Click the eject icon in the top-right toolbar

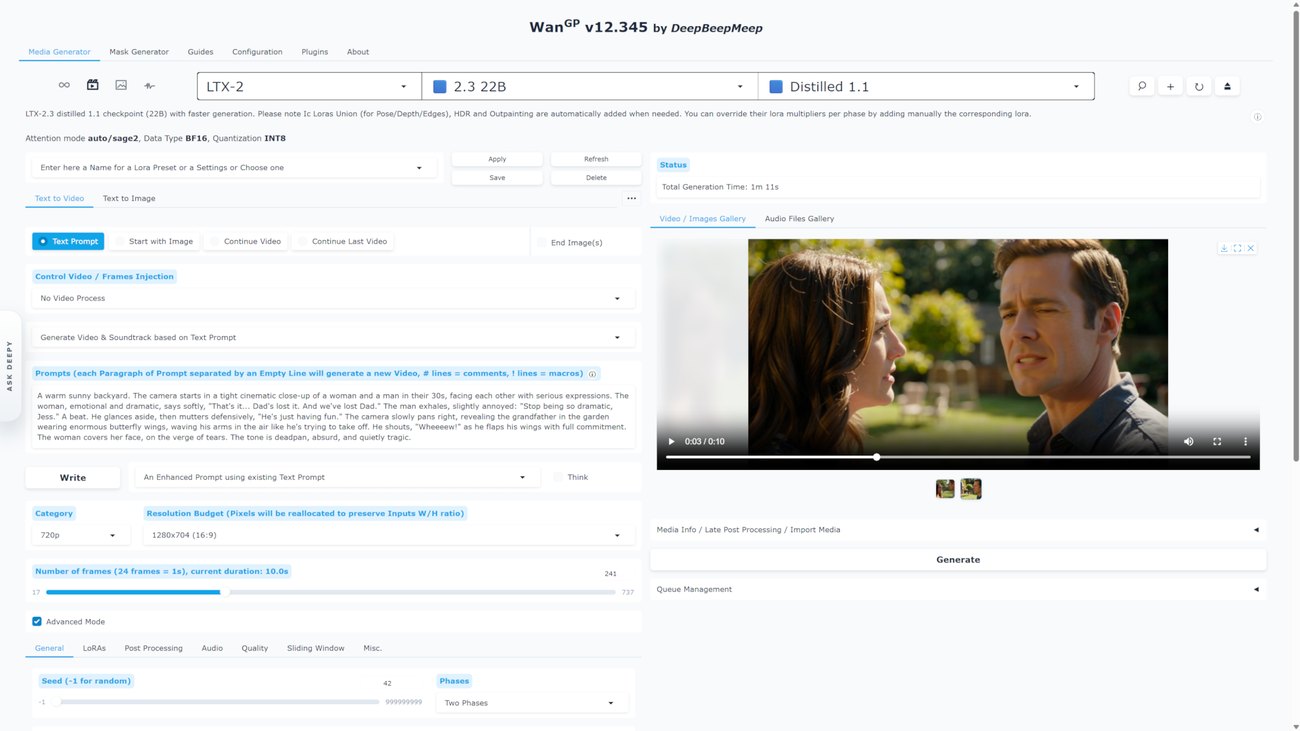coord(1227,86)
